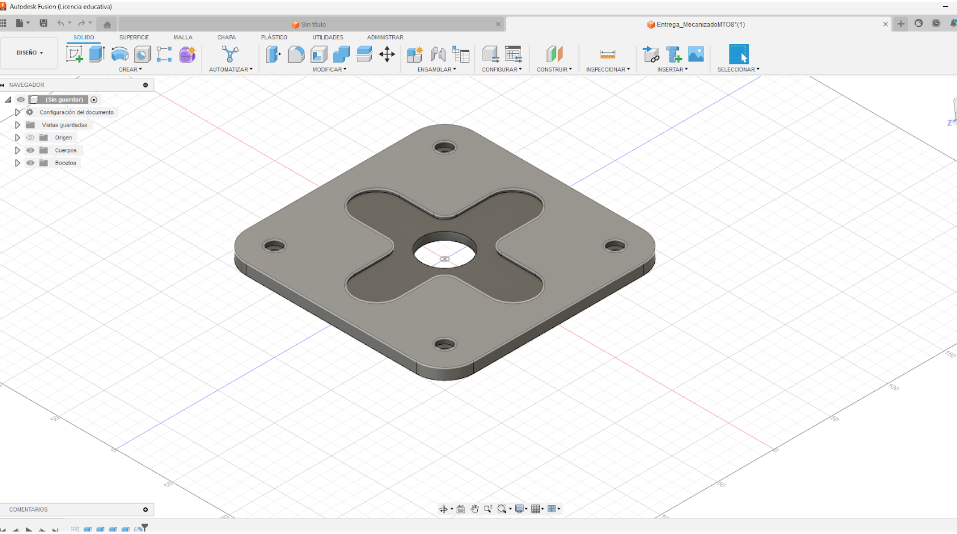Image resolution: width=957 pixels, height=534 pixels.
Task: Toggle visibility of the Origen folder
Action: click(30, 137)
